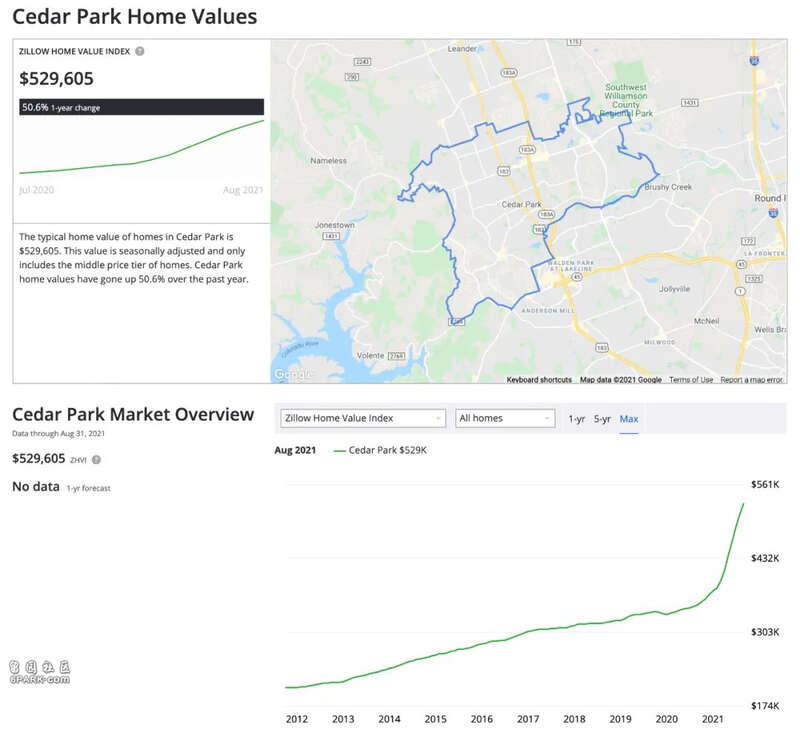
Task: Click the Jonestown map label
Action: click(334, 224)
